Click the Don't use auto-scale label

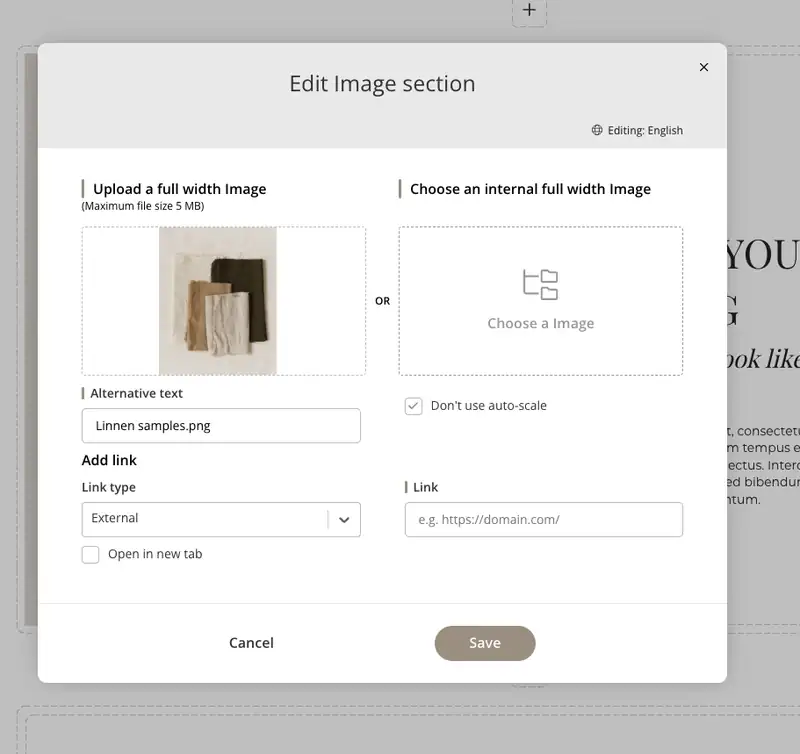tap(489, 406)
